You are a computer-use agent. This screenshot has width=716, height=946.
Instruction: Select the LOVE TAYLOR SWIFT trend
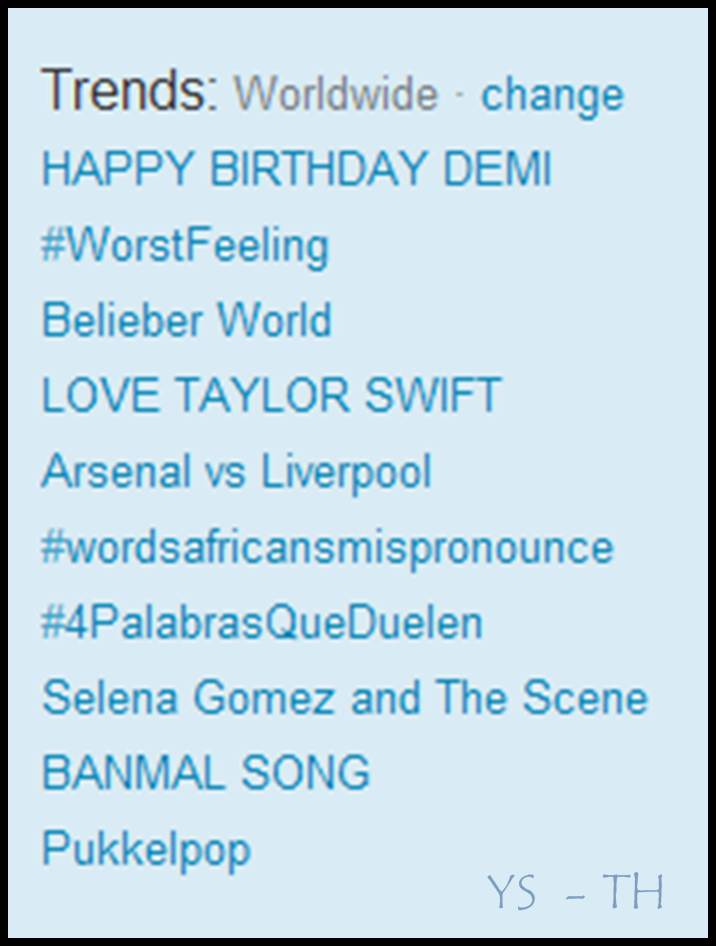point(271,396)
